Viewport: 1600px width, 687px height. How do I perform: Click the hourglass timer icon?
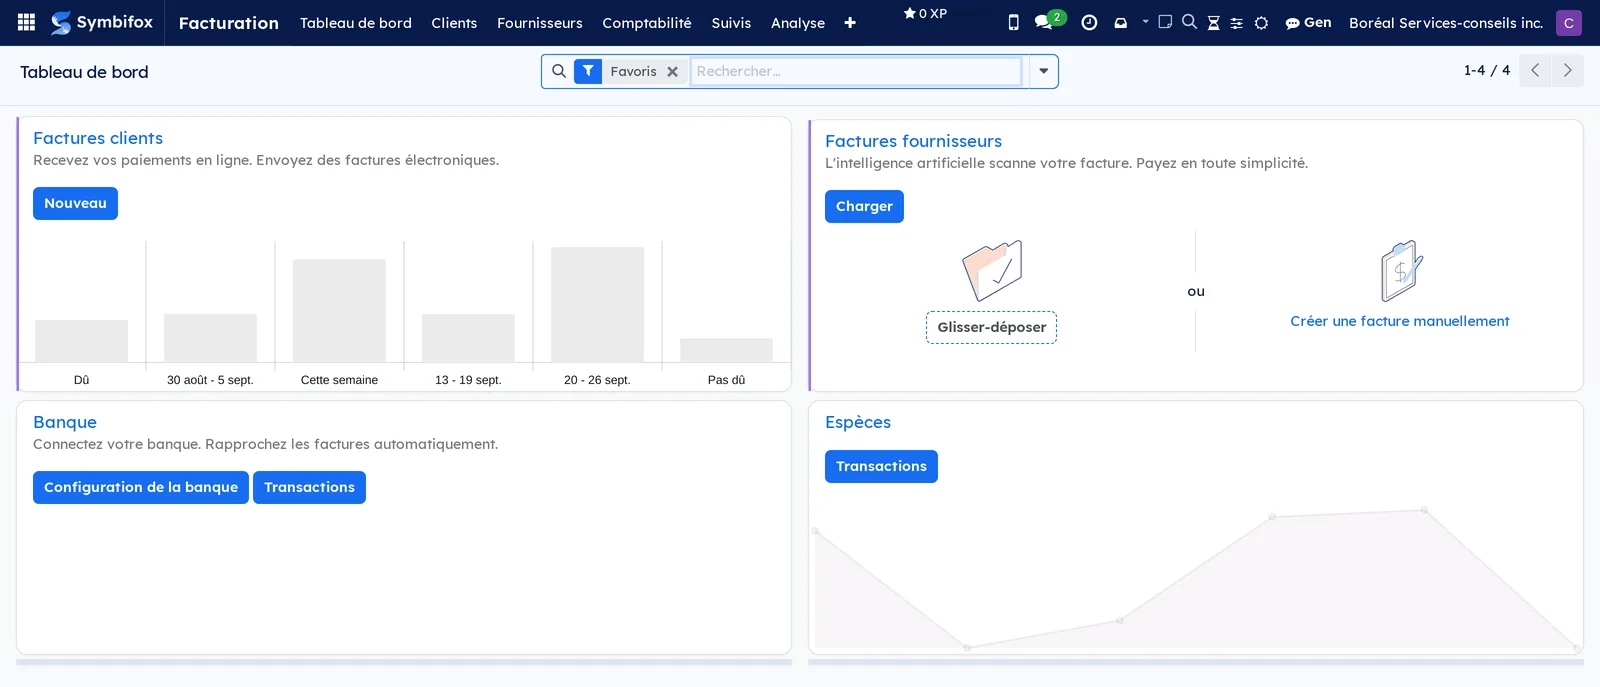1213,23
